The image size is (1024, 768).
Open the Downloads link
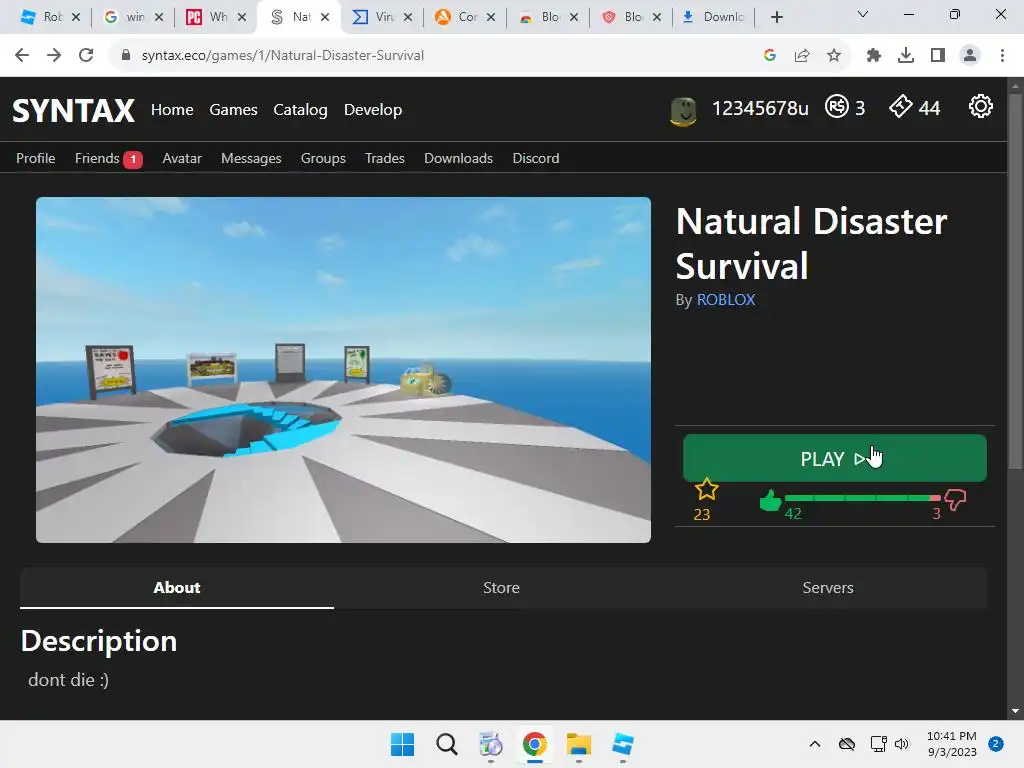coord(458,159)
